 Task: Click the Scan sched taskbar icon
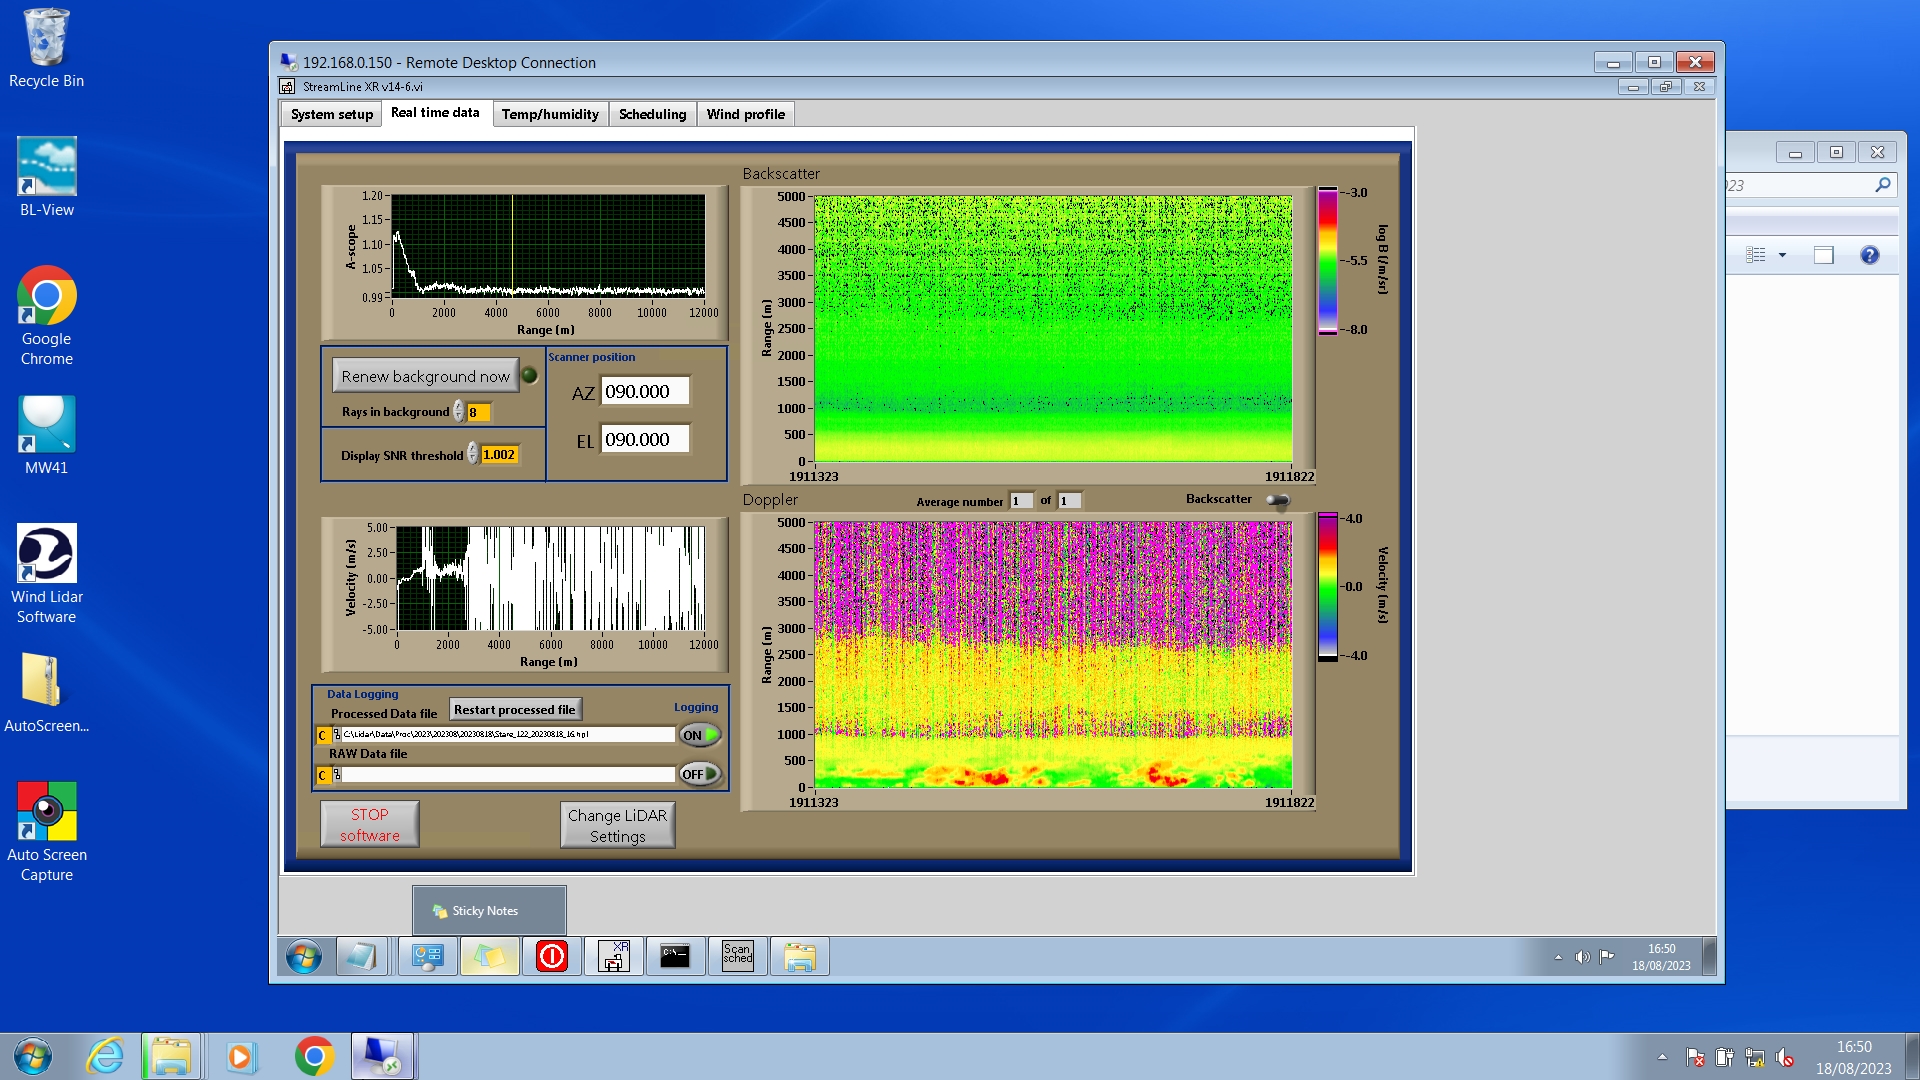737,957
